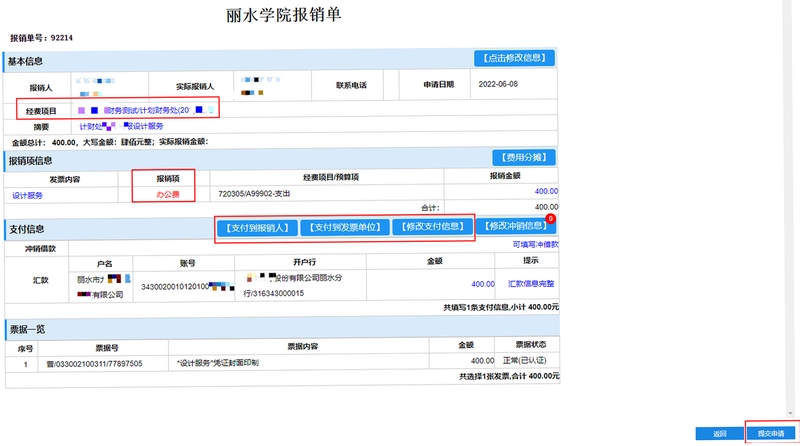The height and width of the screenshot is (446, 800).
Task: Click the account number 3430020010120100
Action: click(187, 287)
